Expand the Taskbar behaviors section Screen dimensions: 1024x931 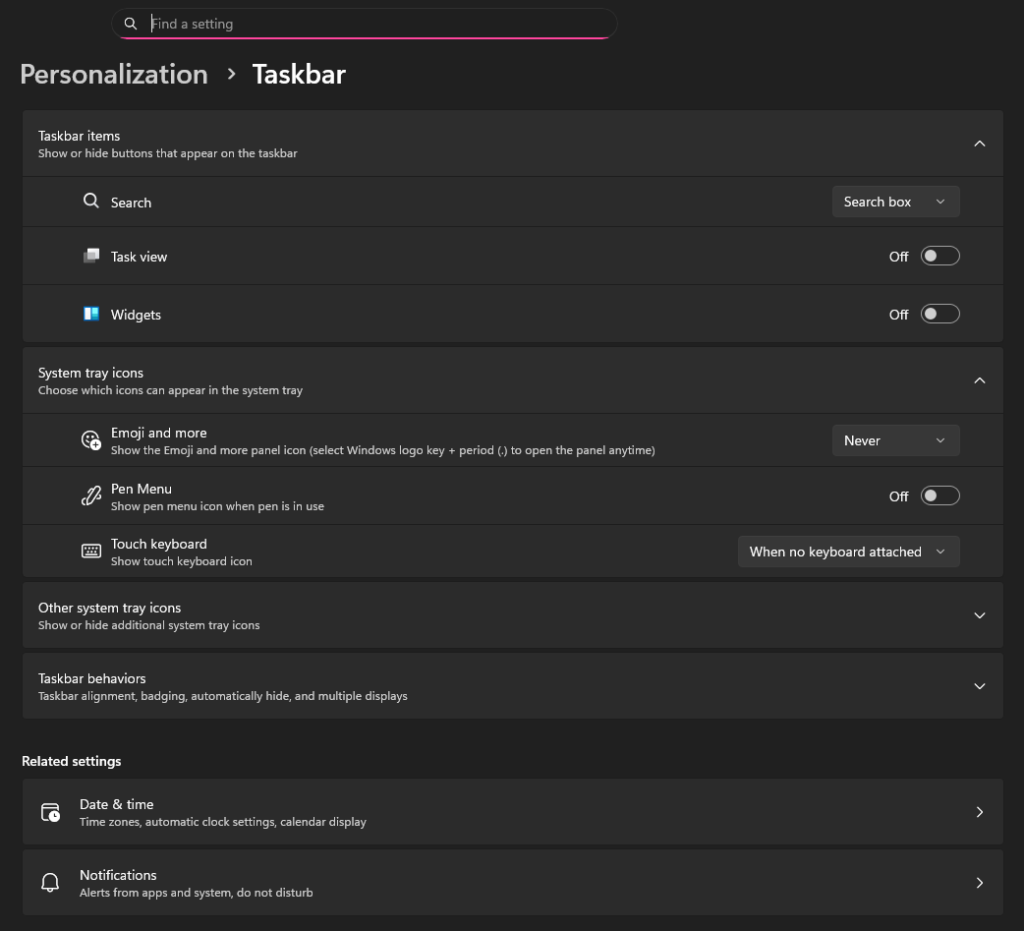tap(512, 686)
